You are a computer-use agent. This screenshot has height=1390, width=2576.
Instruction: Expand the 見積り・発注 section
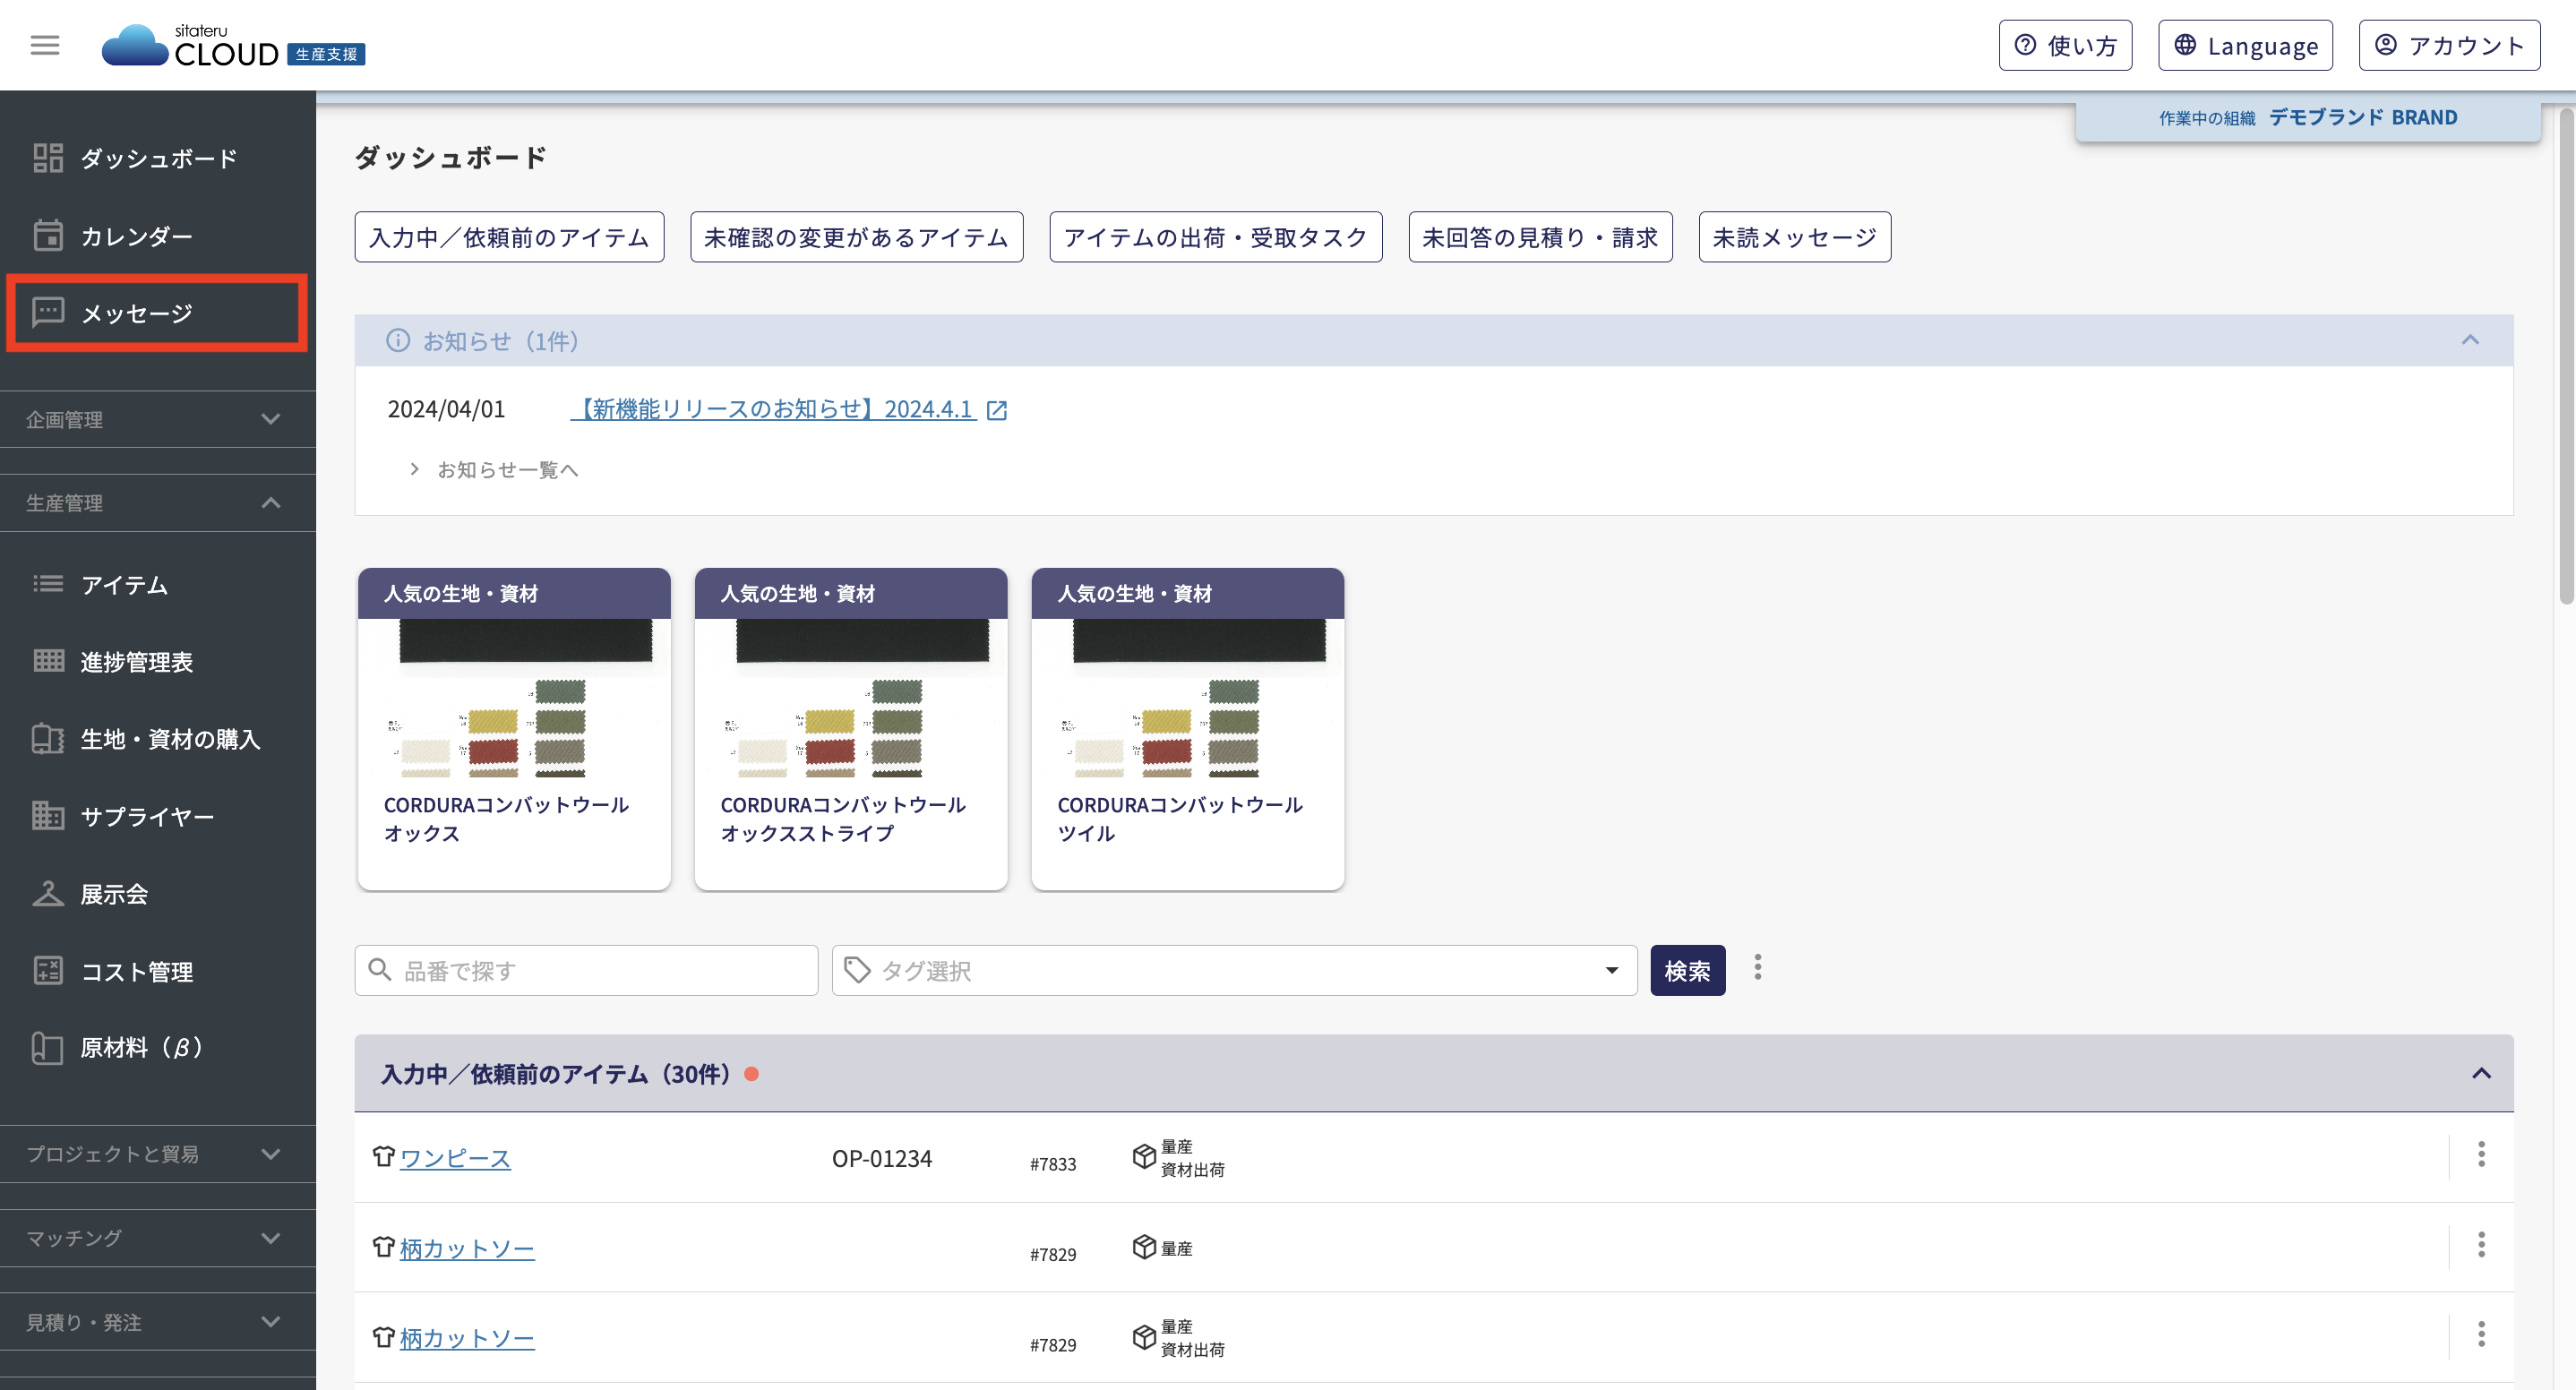click(x=158, y=1322)
